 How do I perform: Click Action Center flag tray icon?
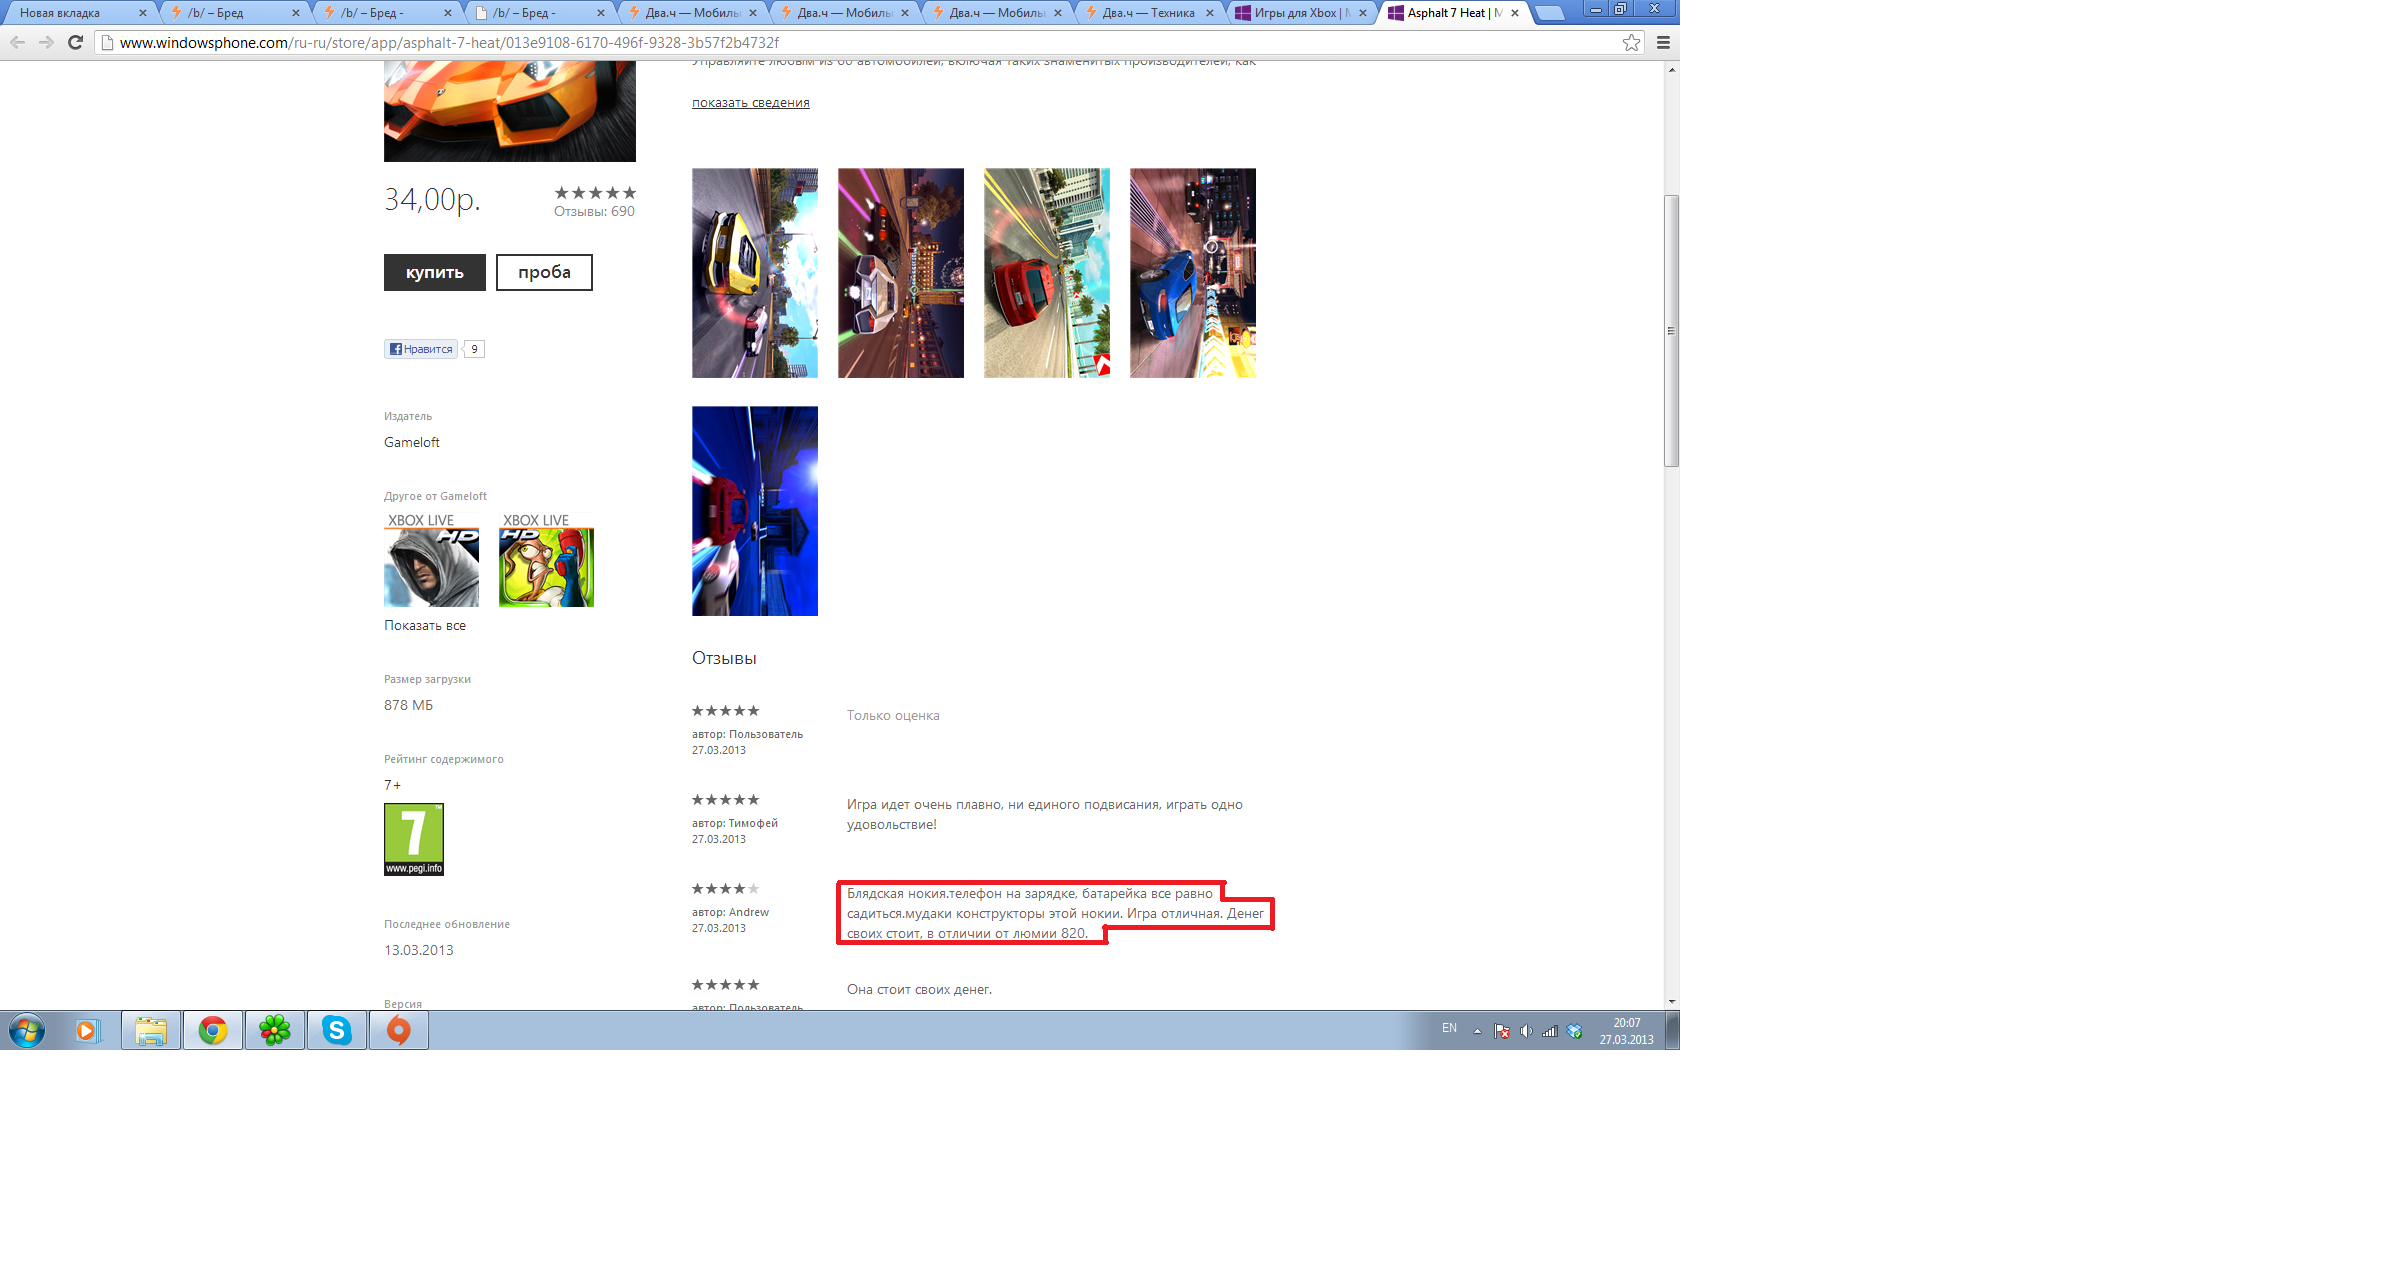pyautogui.click(x=1502, y=1031)
